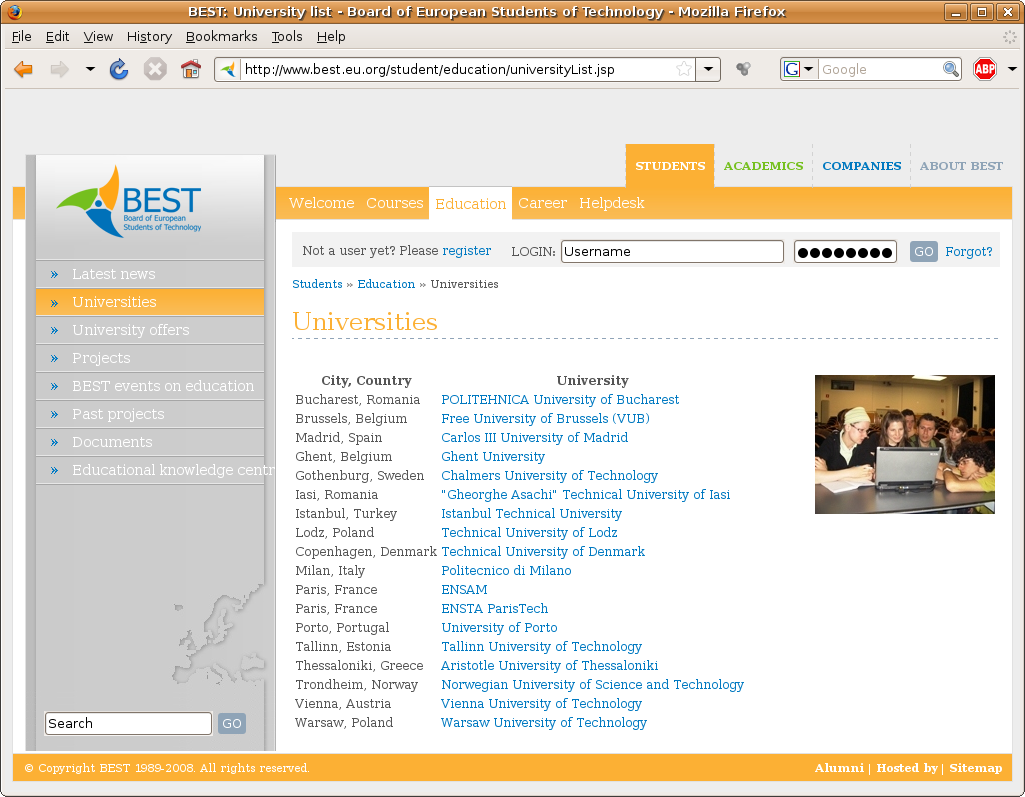Open University offers in the sidebar
1025x797 pixels.
[150, 330]
